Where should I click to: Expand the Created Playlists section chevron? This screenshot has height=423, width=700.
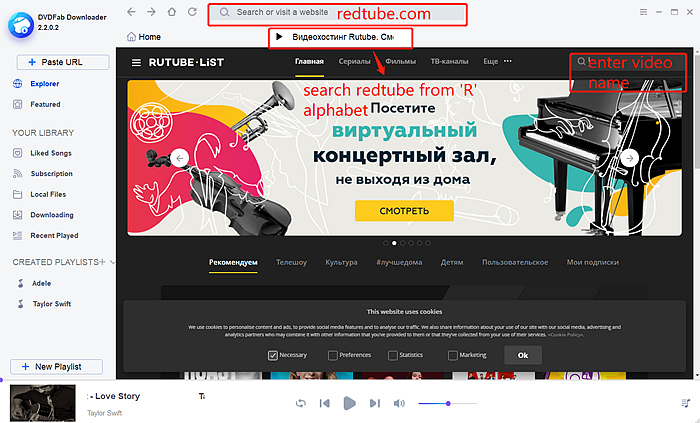pyautogui.click(x=113, y=262)
